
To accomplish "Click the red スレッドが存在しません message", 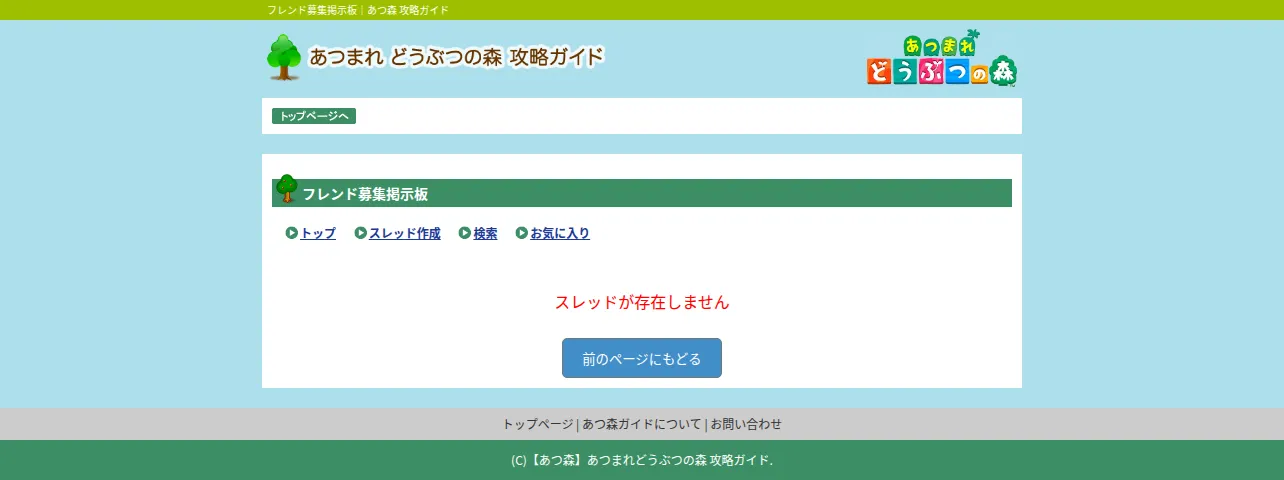I will tap(642, 302).
